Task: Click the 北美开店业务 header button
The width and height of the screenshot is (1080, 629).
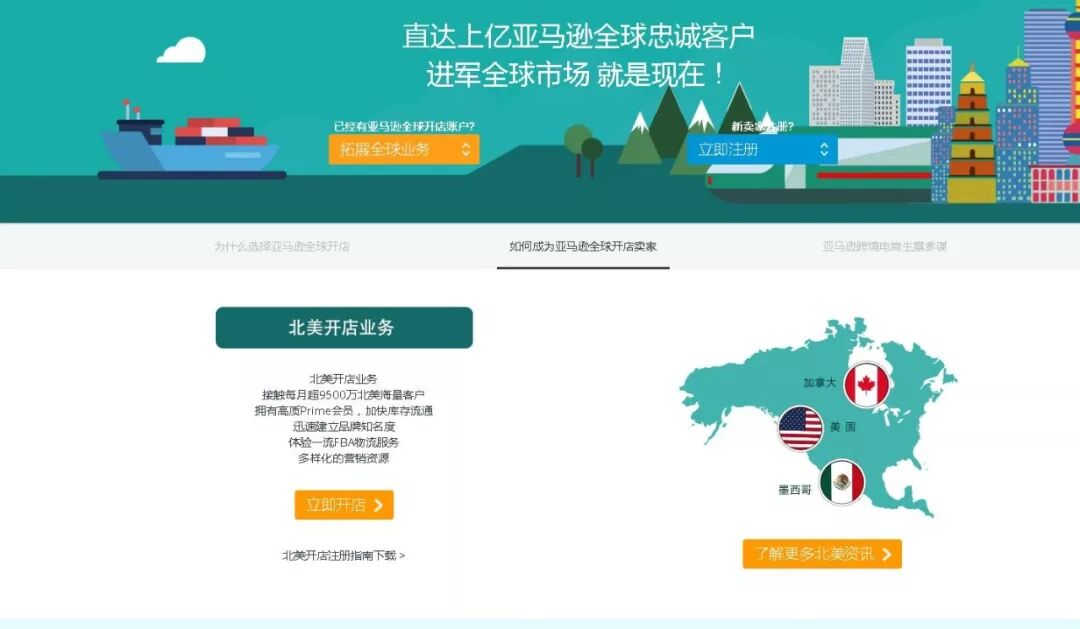Action: (344, 327)
